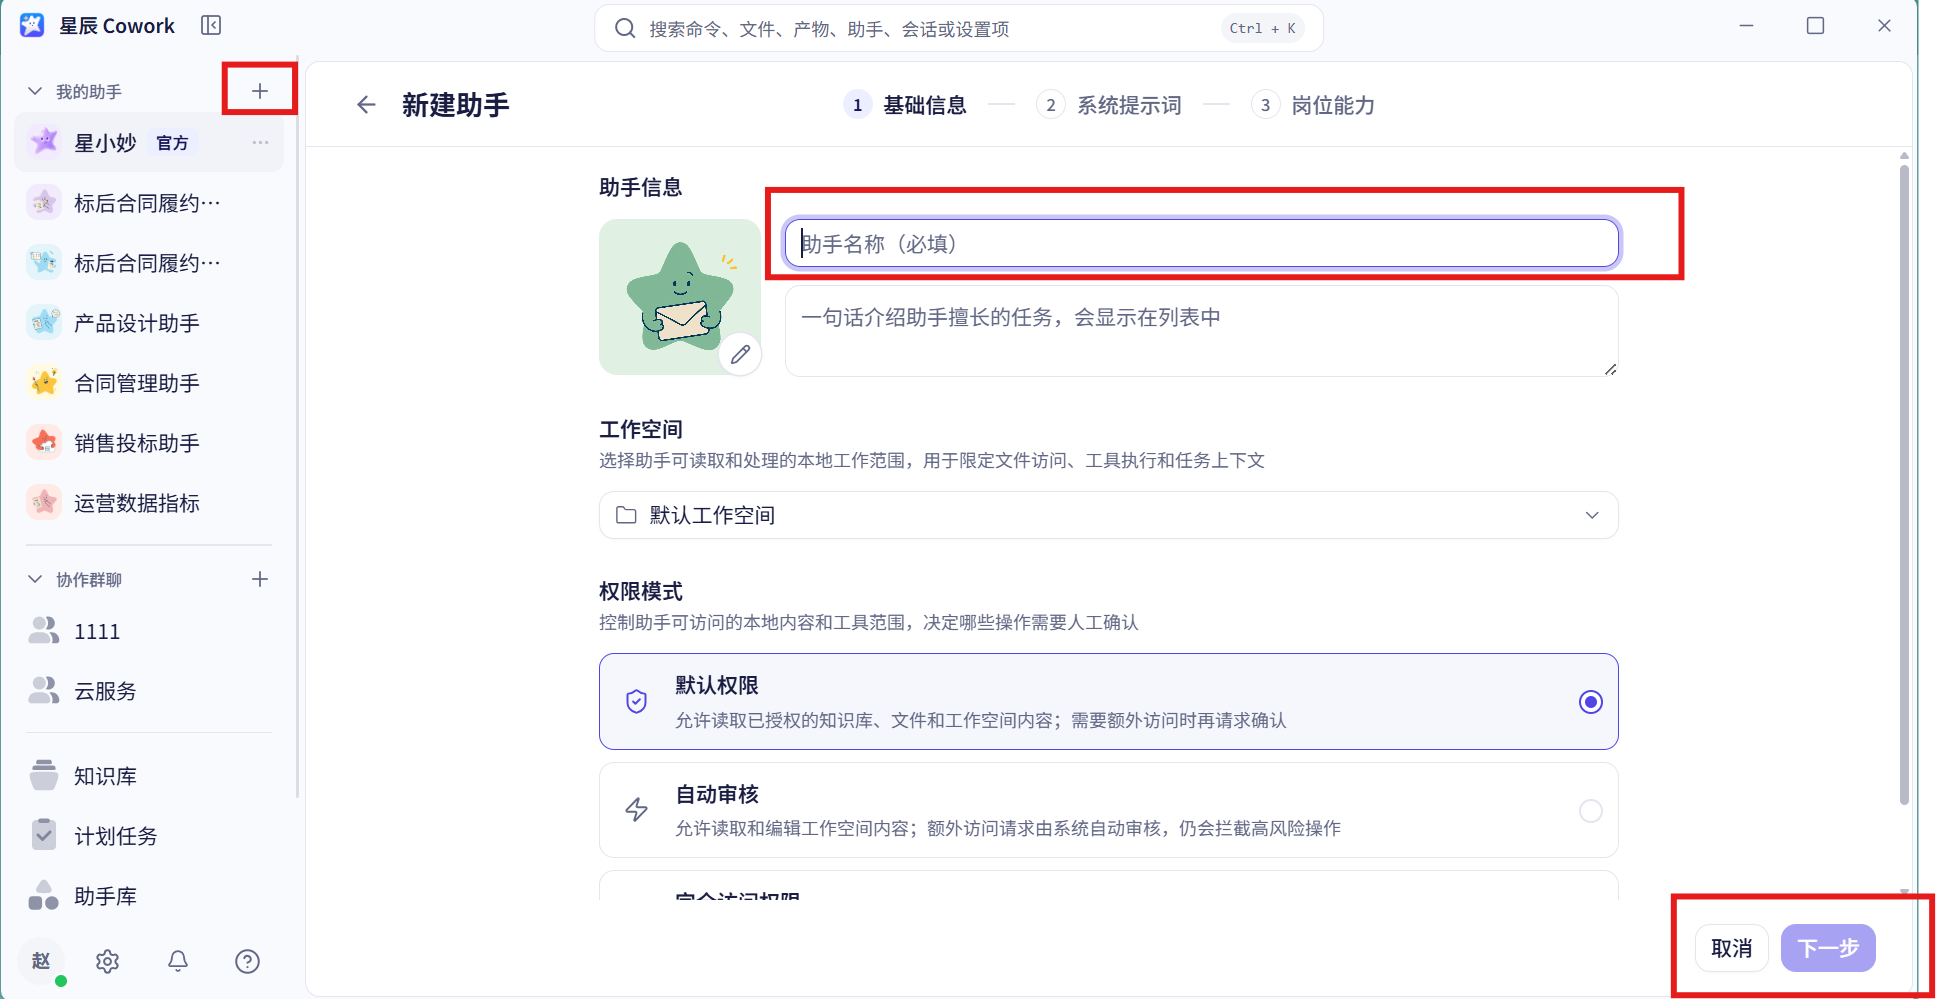This screenshot has height=999, width=1936.
Task: Collapse the 我的助手 section
Action: [35, 91]
